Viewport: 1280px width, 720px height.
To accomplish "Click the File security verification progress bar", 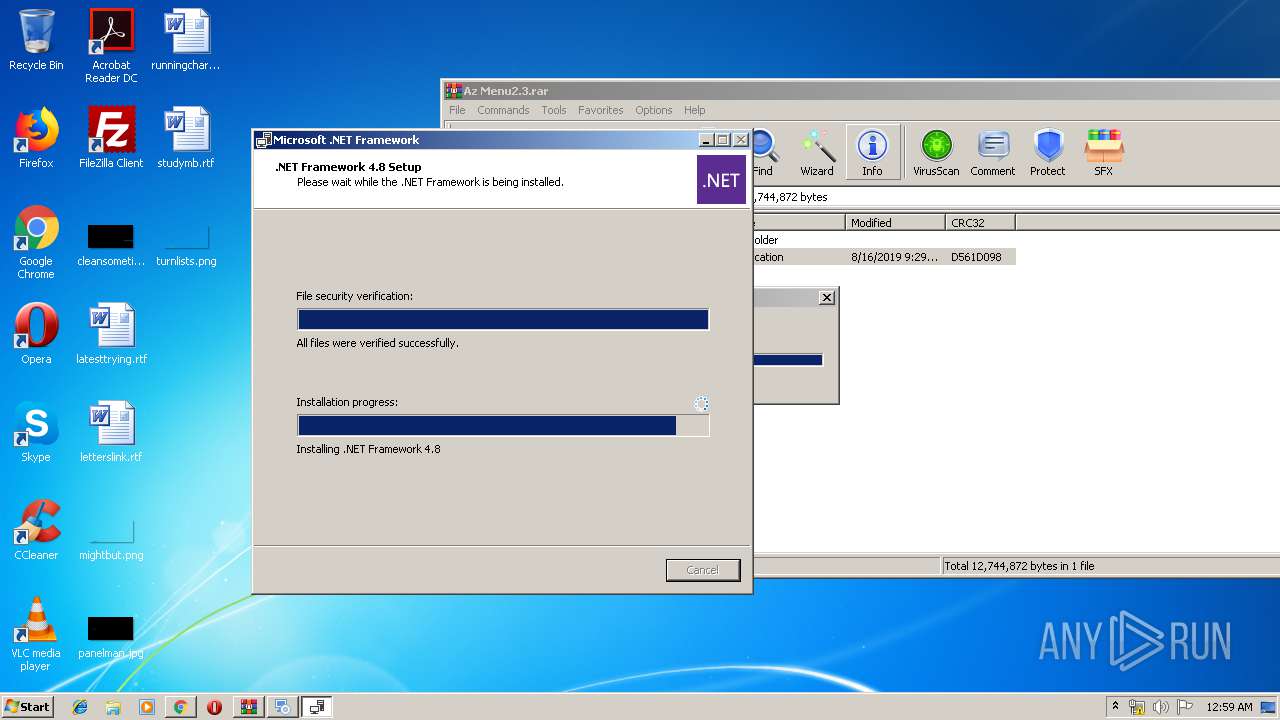I will [503, 319].
